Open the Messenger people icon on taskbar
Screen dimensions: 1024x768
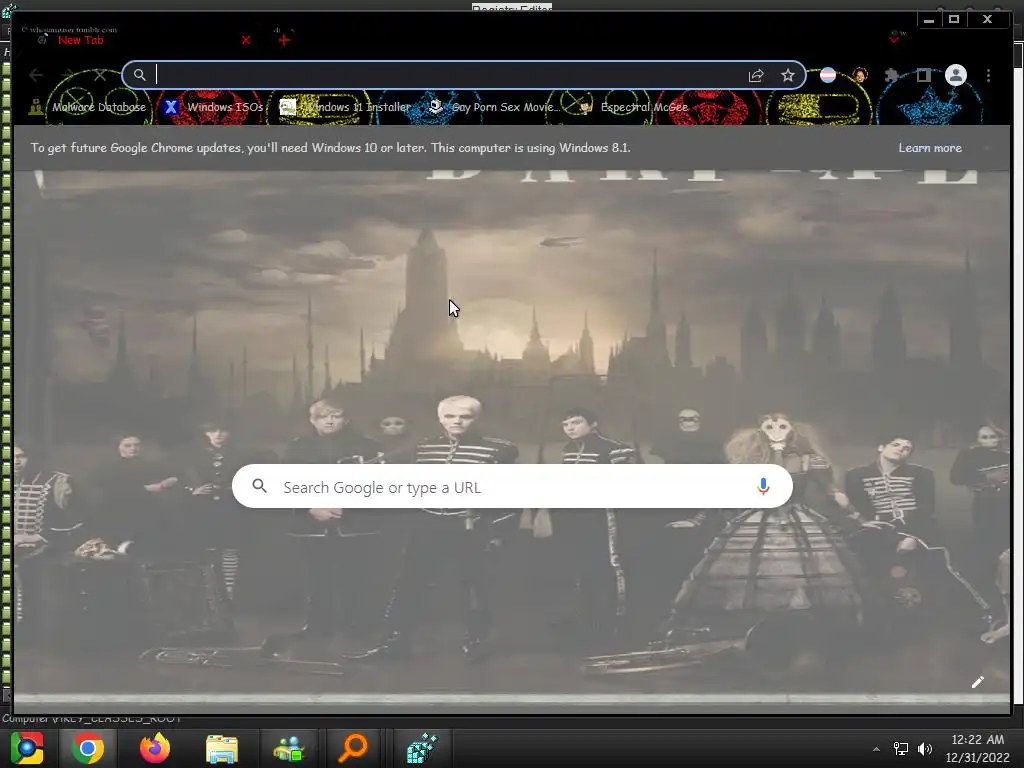pyautogui.click(x=288, y=748)
